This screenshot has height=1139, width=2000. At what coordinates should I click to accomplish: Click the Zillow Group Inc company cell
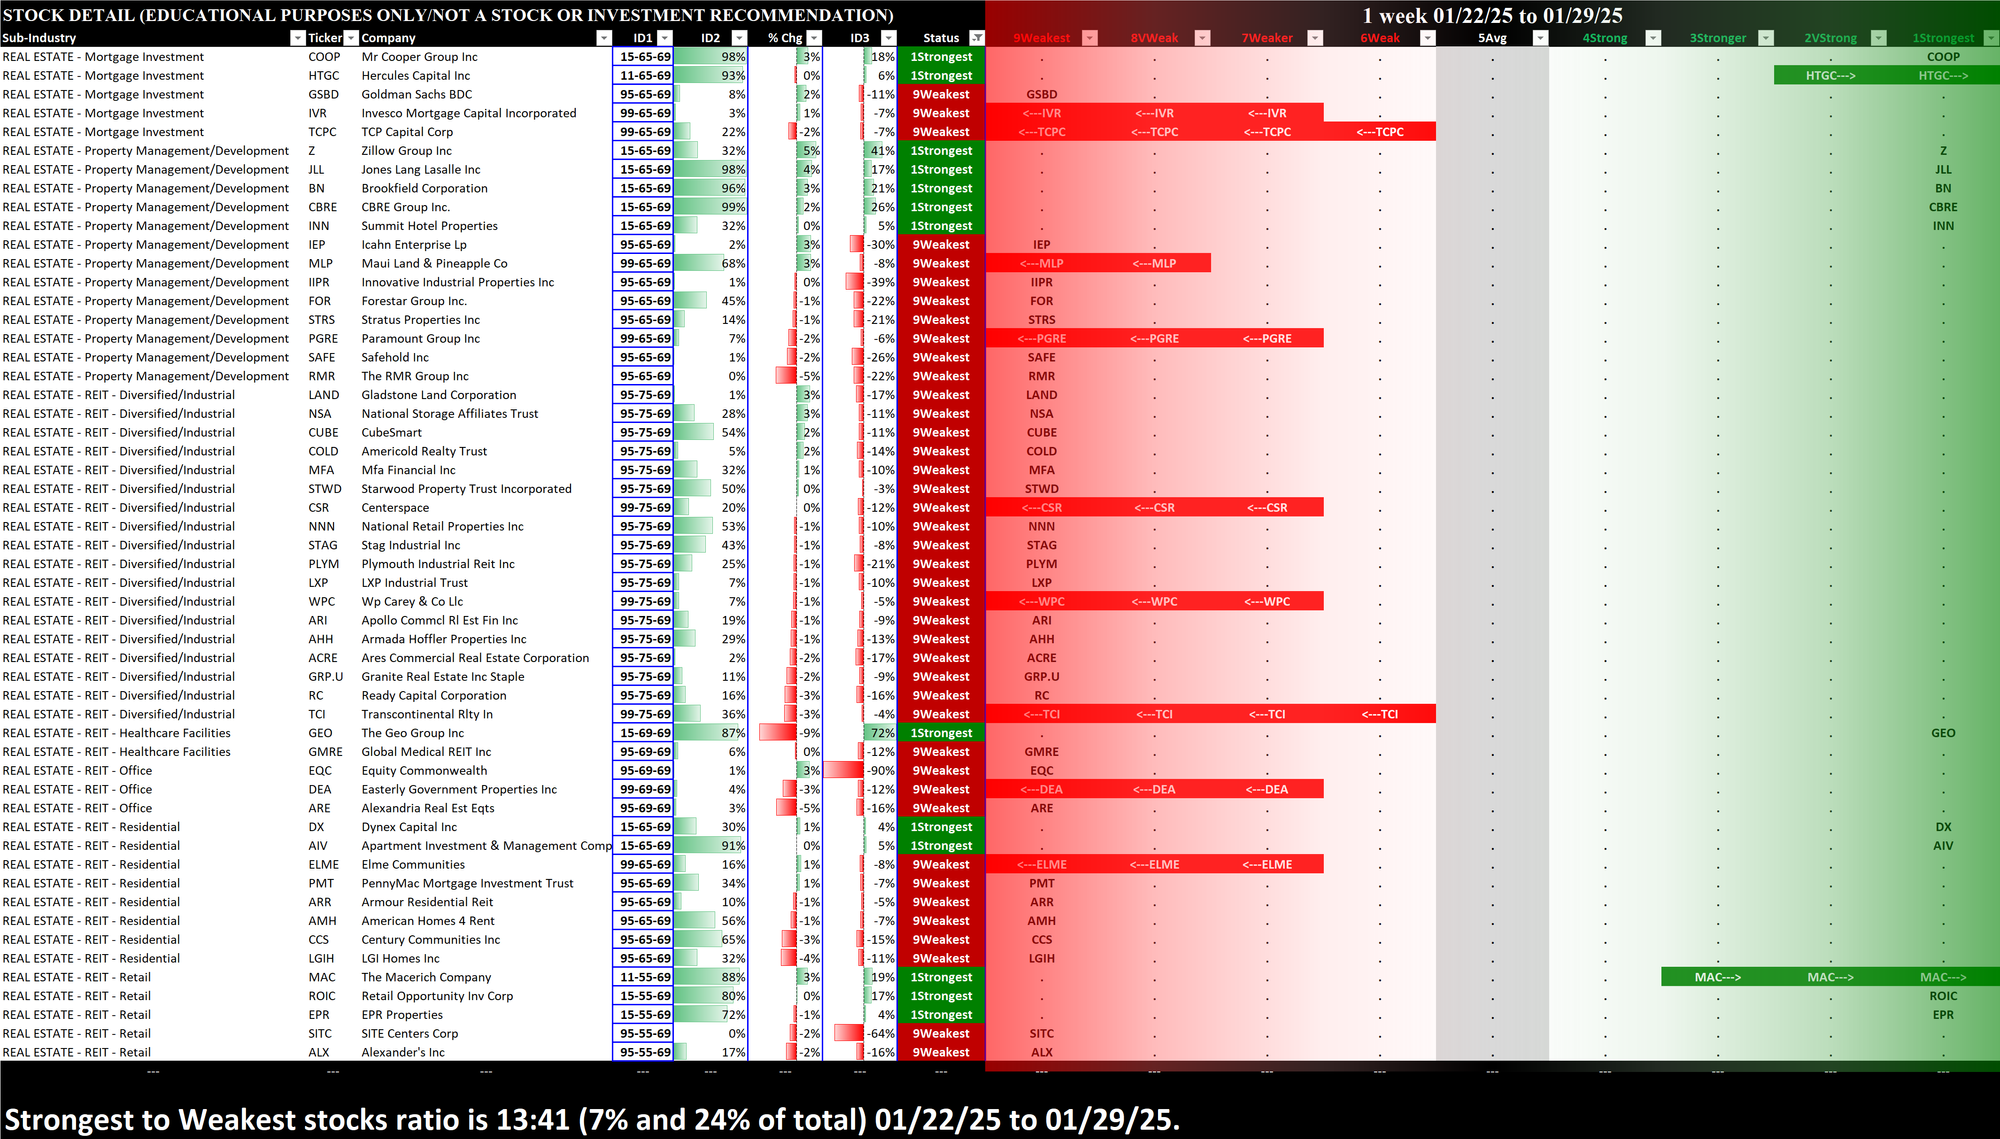click(406, 151)
